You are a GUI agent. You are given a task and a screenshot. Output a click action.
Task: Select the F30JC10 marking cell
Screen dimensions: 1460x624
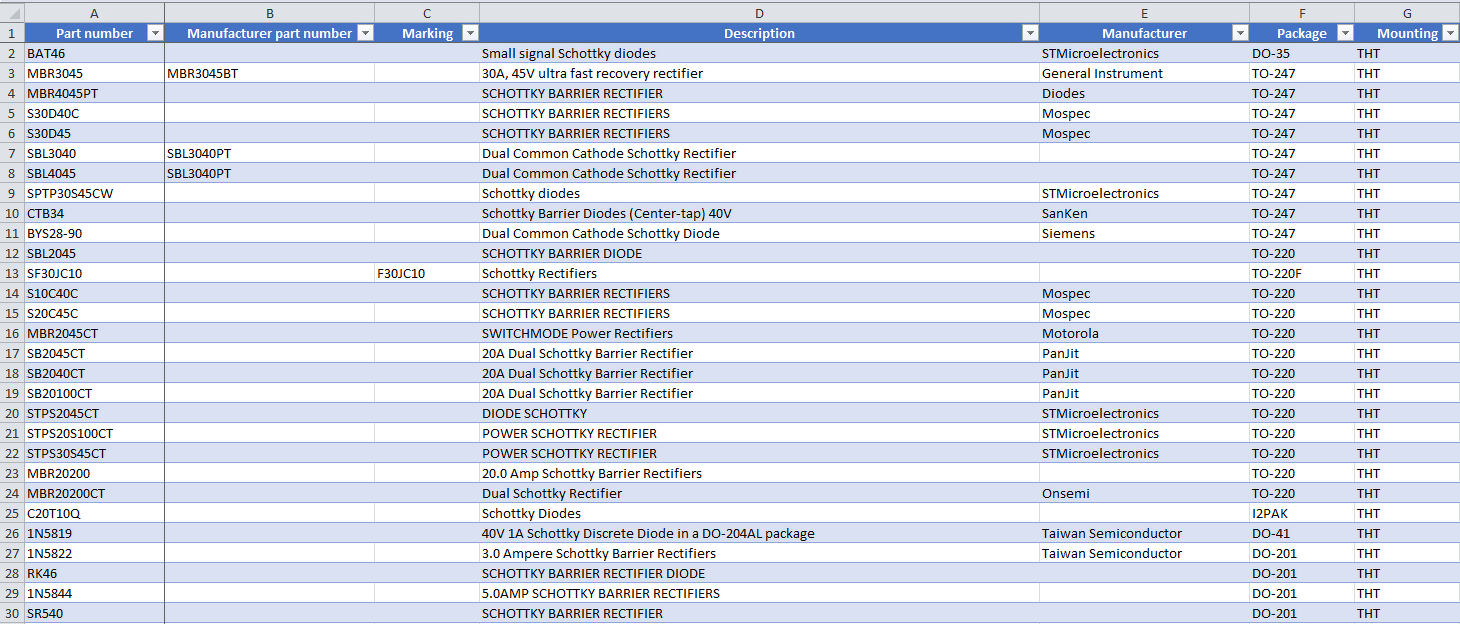[427, 273]
